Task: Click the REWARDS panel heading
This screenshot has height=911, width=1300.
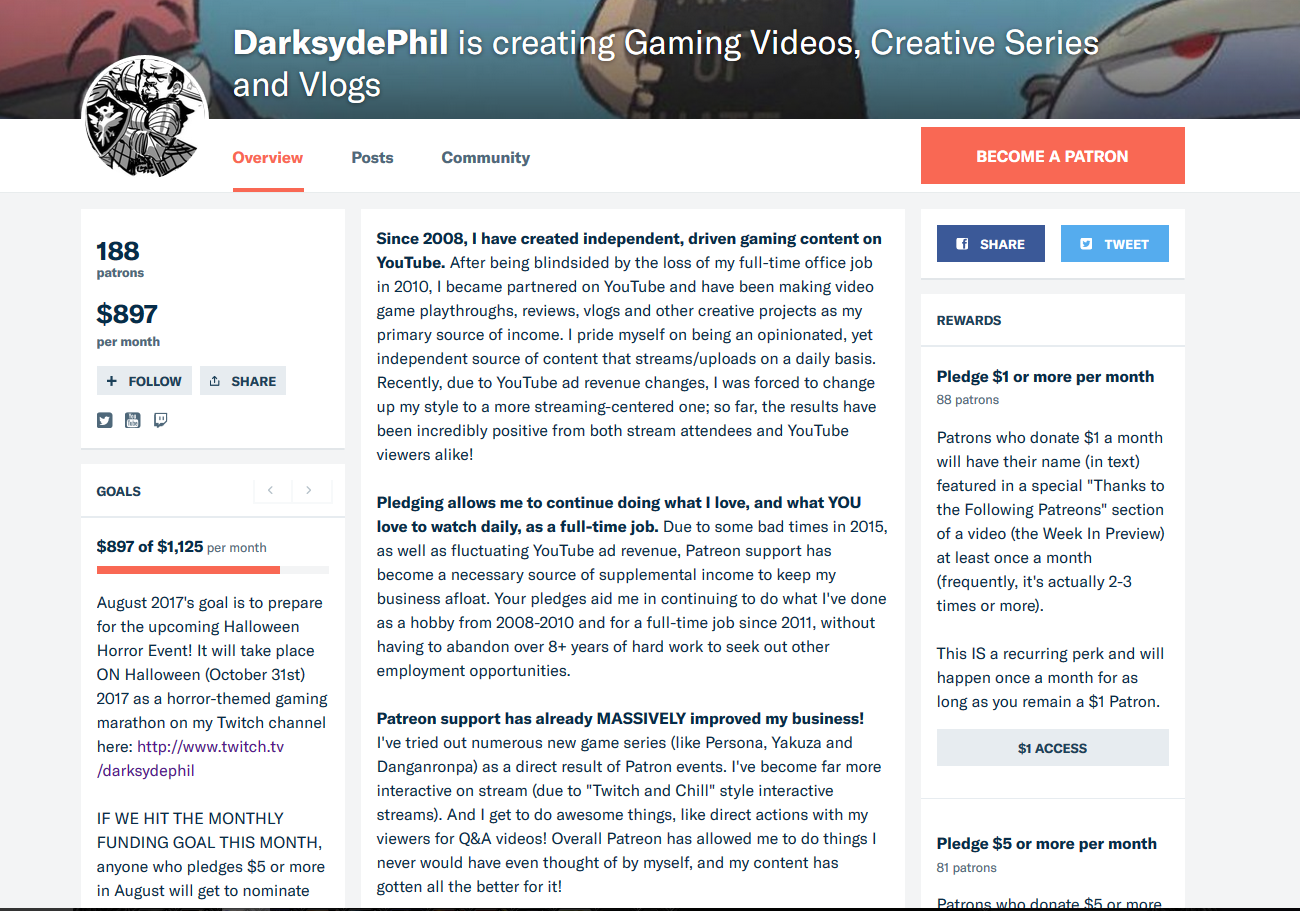Action: pyautogui.click(x=969, y=321)
